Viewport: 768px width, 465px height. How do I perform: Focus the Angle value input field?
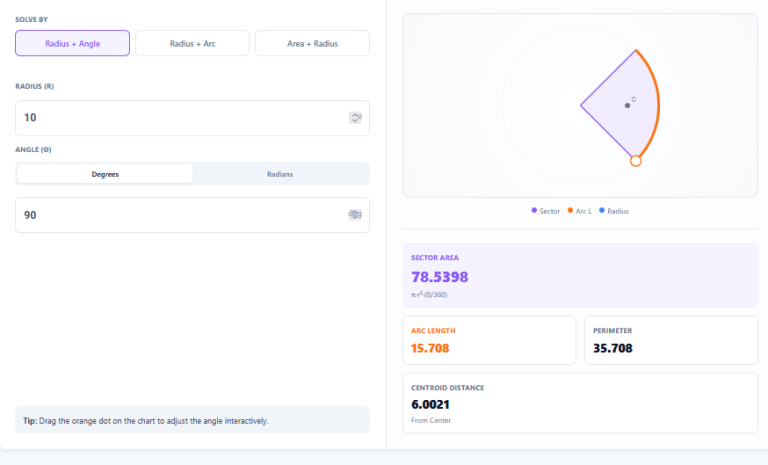[x=180, y=215]
